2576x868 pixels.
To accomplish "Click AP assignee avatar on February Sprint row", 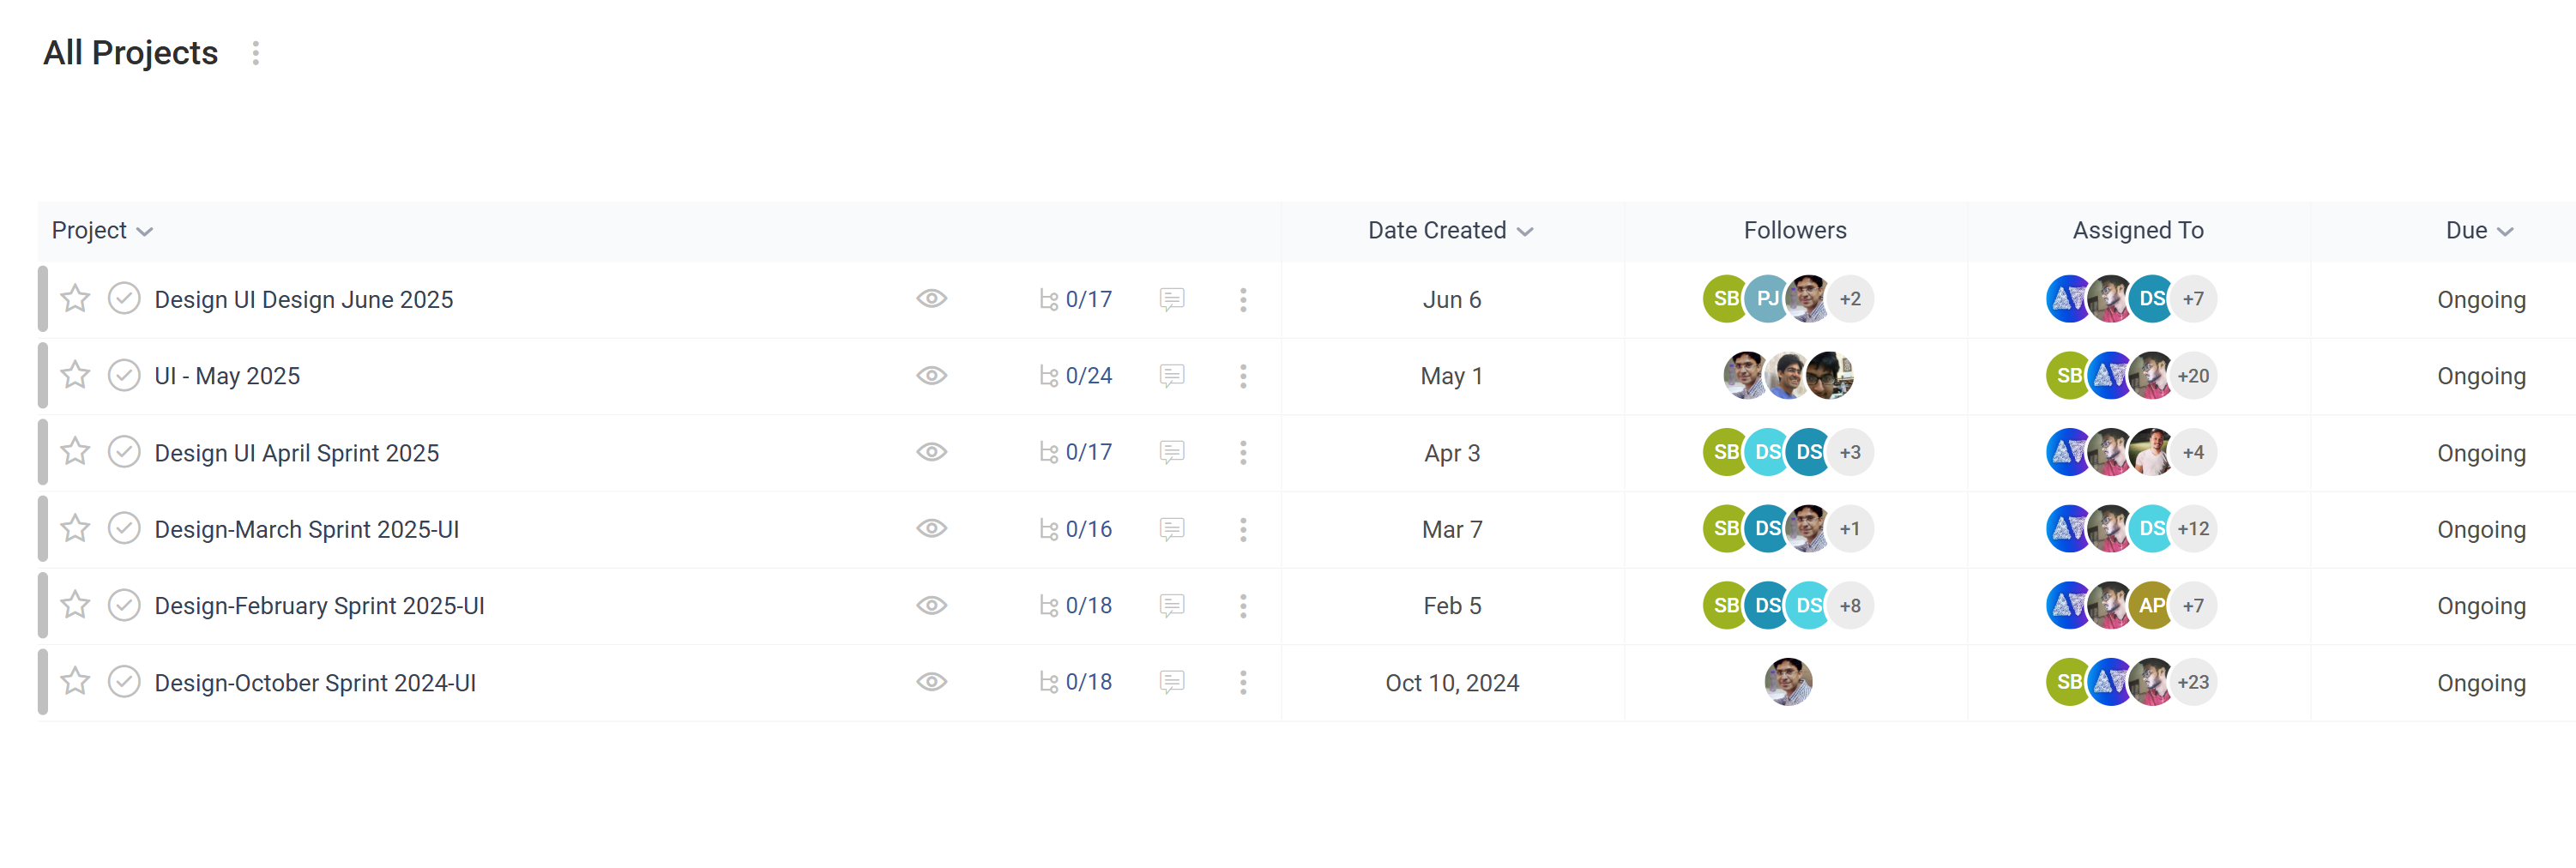I will [2151, 605].
